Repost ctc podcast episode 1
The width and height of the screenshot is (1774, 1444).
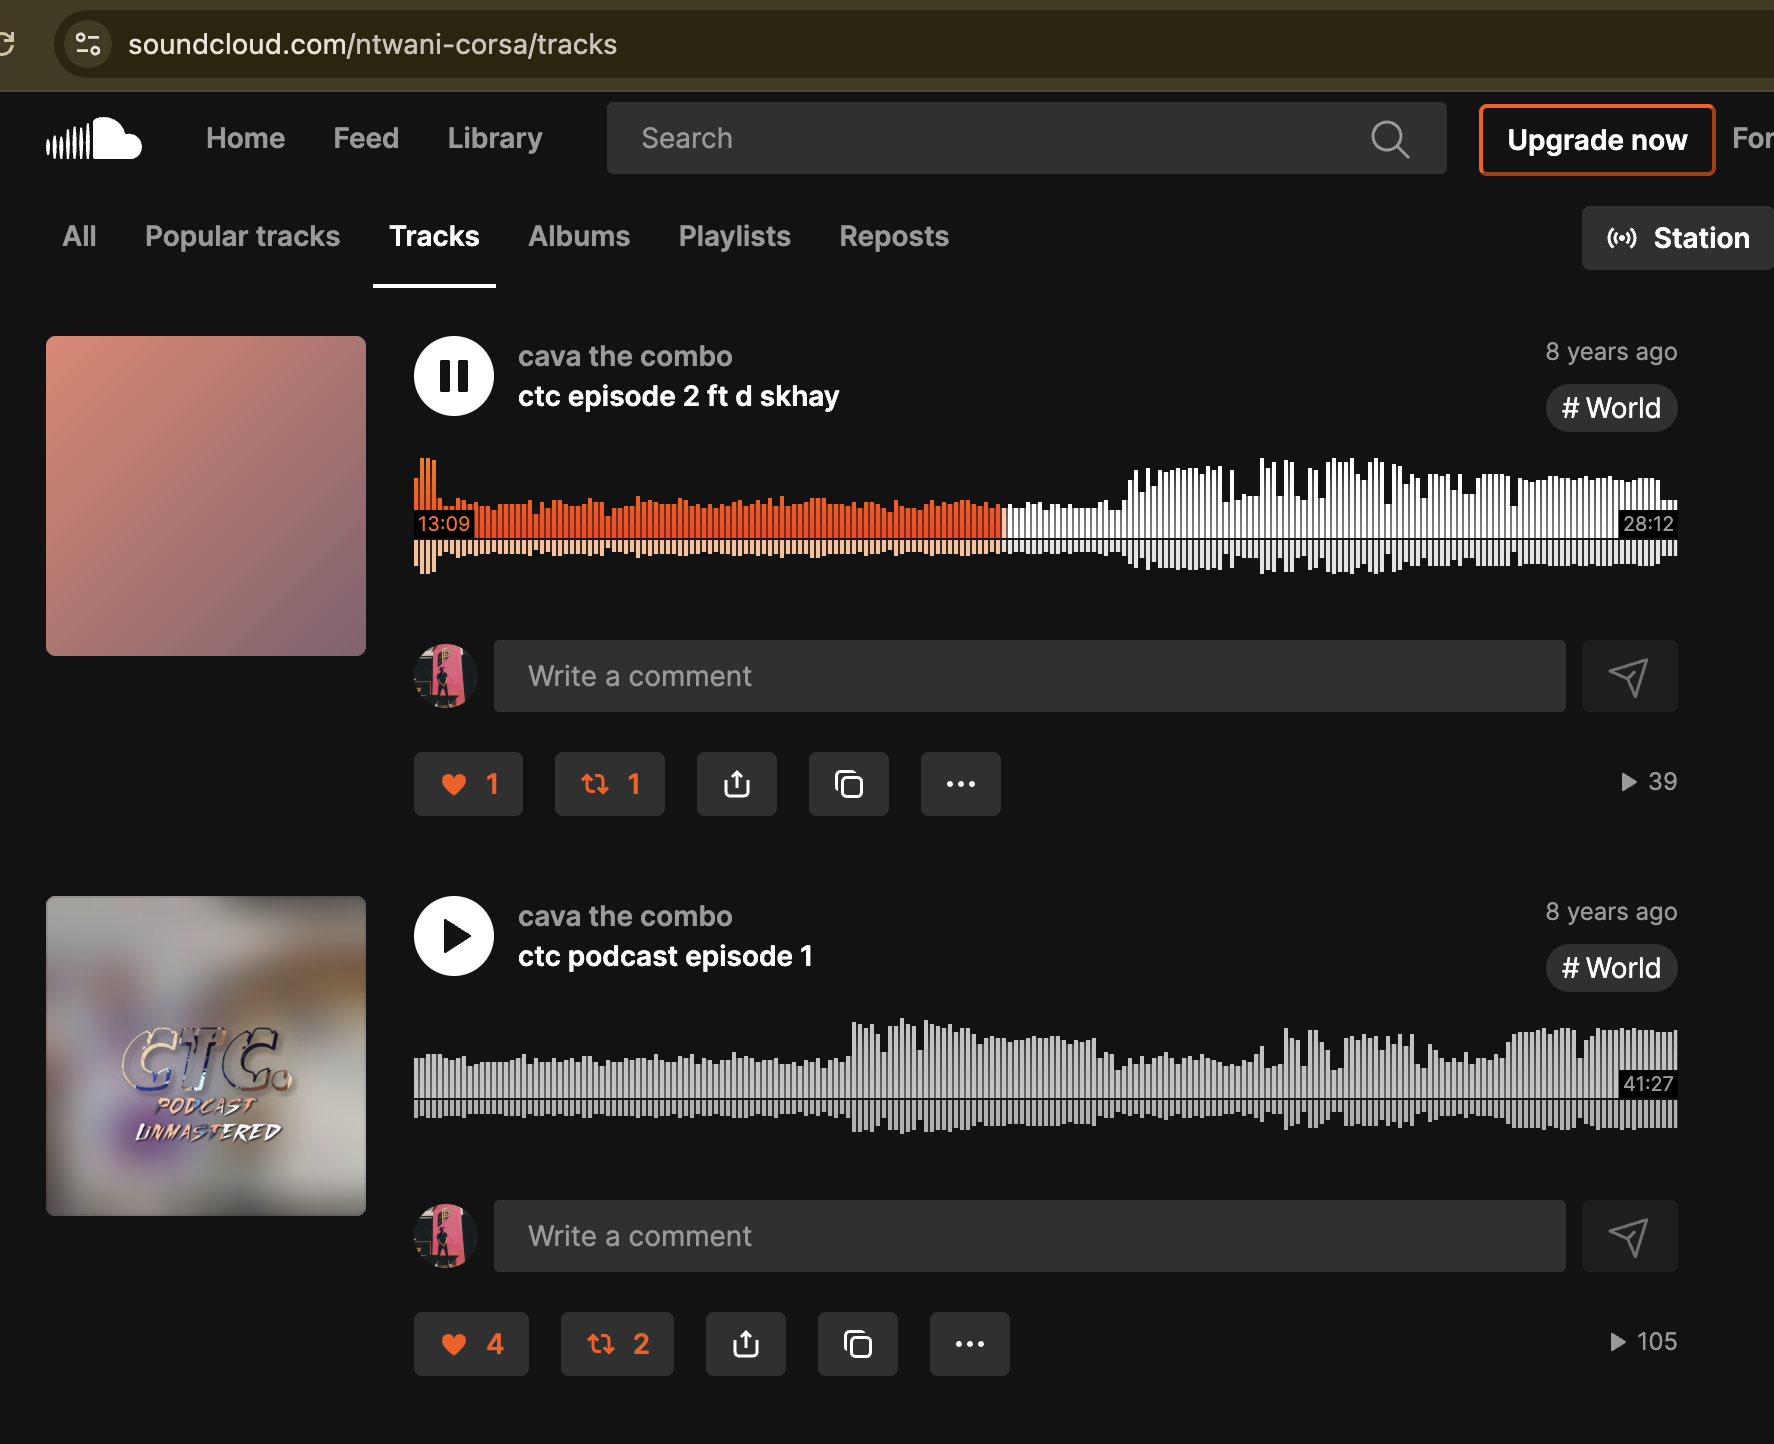(617, 1344)
